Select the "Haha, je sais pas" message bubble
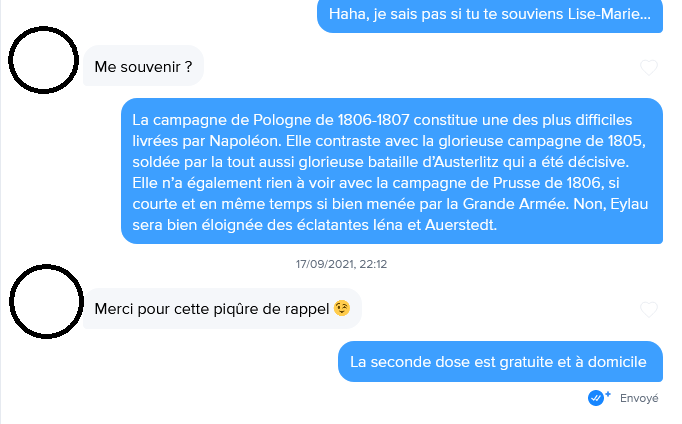682x424 pixels. [x=489, y=14]
